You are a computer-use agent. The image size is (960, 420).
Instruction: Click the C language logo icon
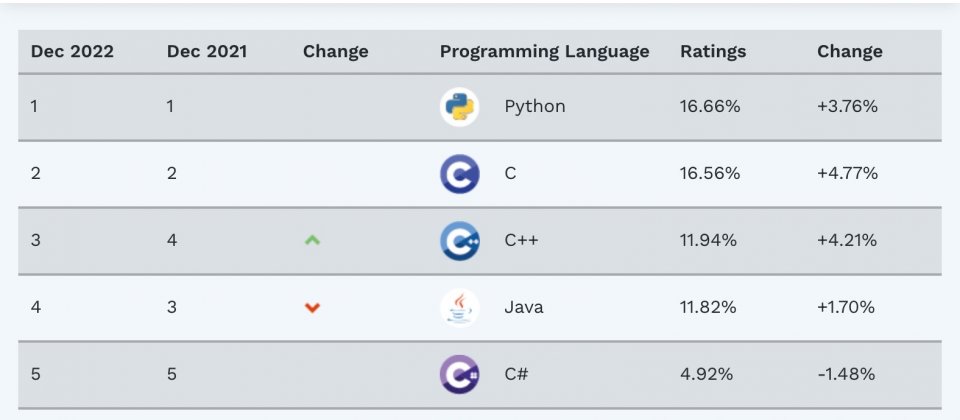point(459,174)
